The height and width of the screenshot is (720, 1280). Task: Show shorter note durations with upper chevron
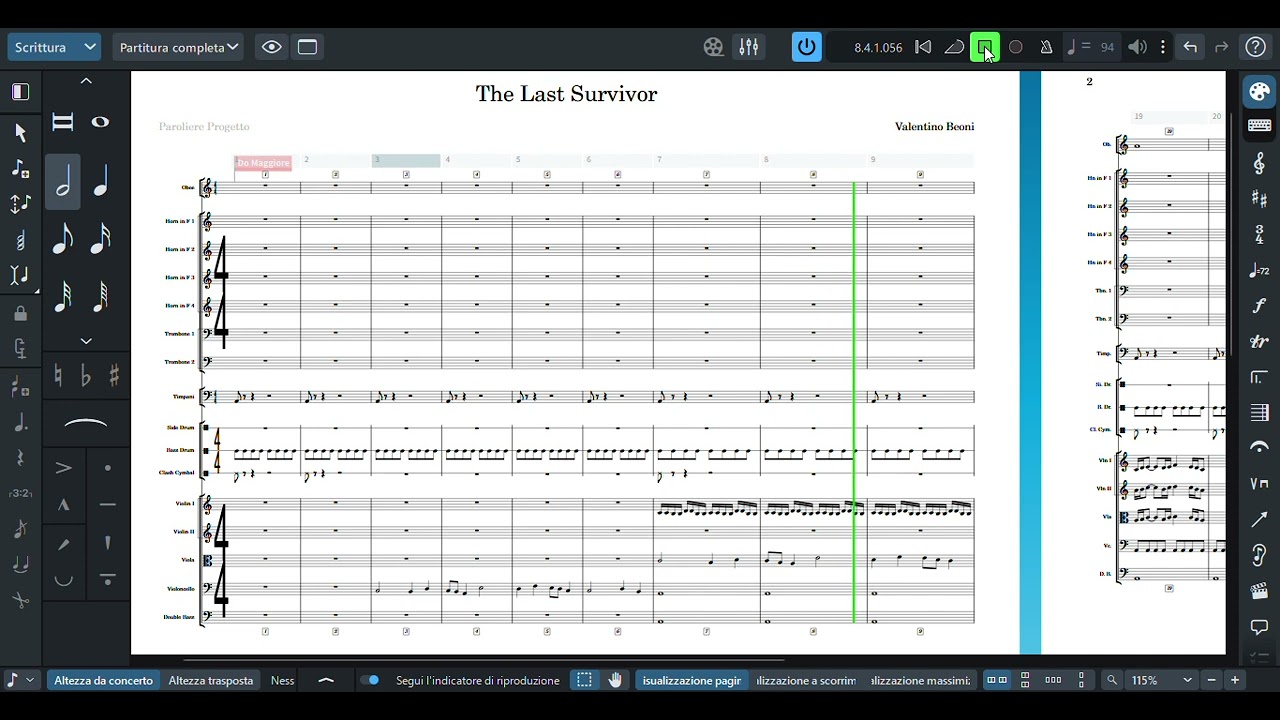coord(86,81)
